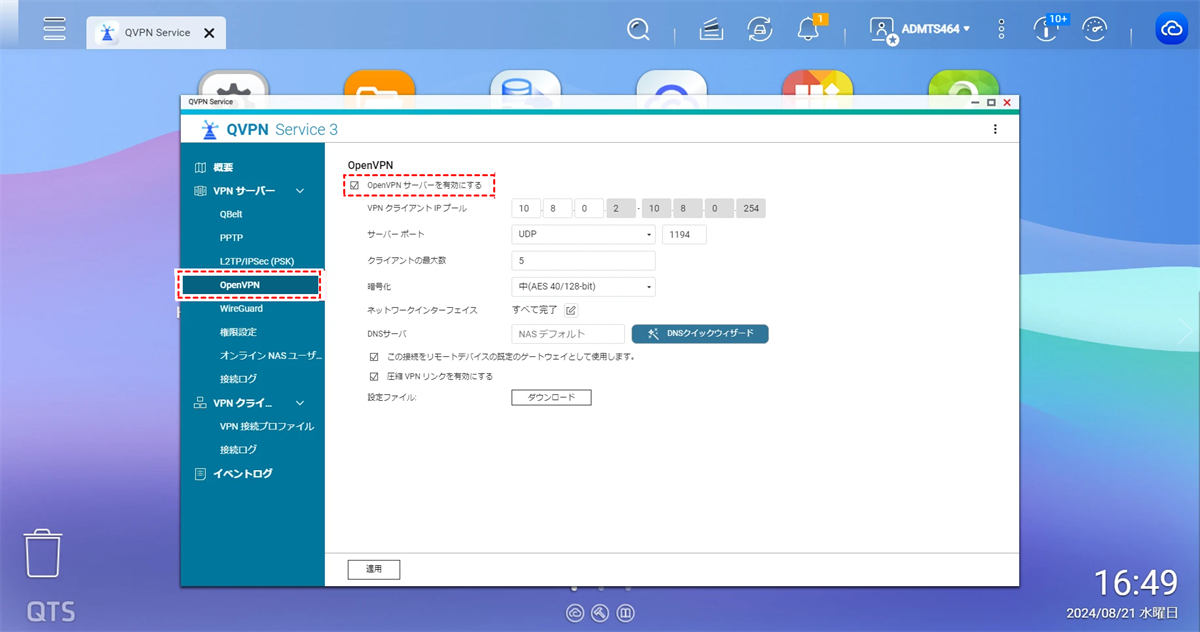This screenshot has height=632, width=1200.
Task: Click the server port field 1194
Action: pos(683,234)
